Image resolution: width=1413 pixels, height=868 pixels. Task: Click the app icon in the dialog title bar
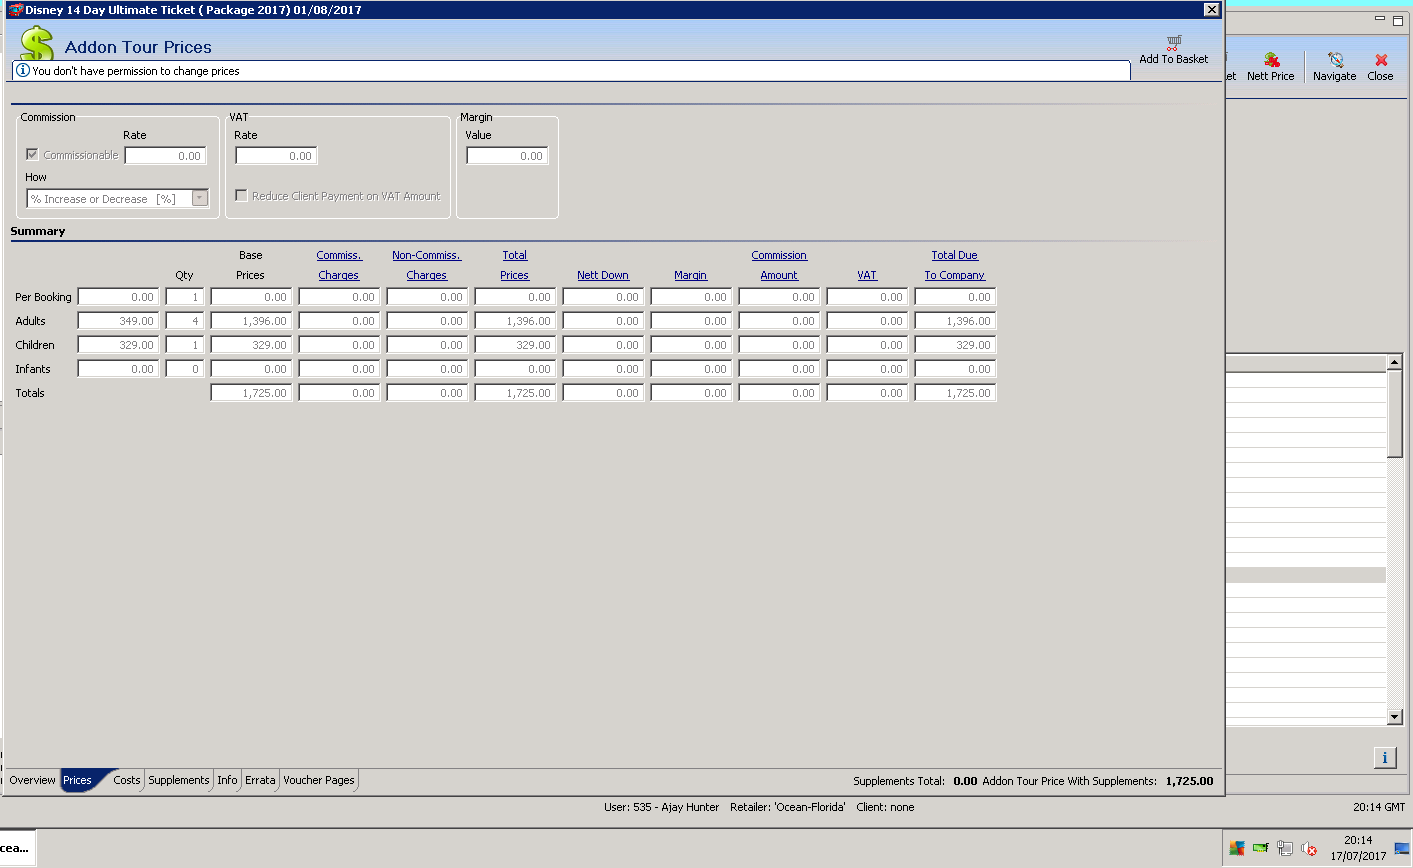(15, 10)
